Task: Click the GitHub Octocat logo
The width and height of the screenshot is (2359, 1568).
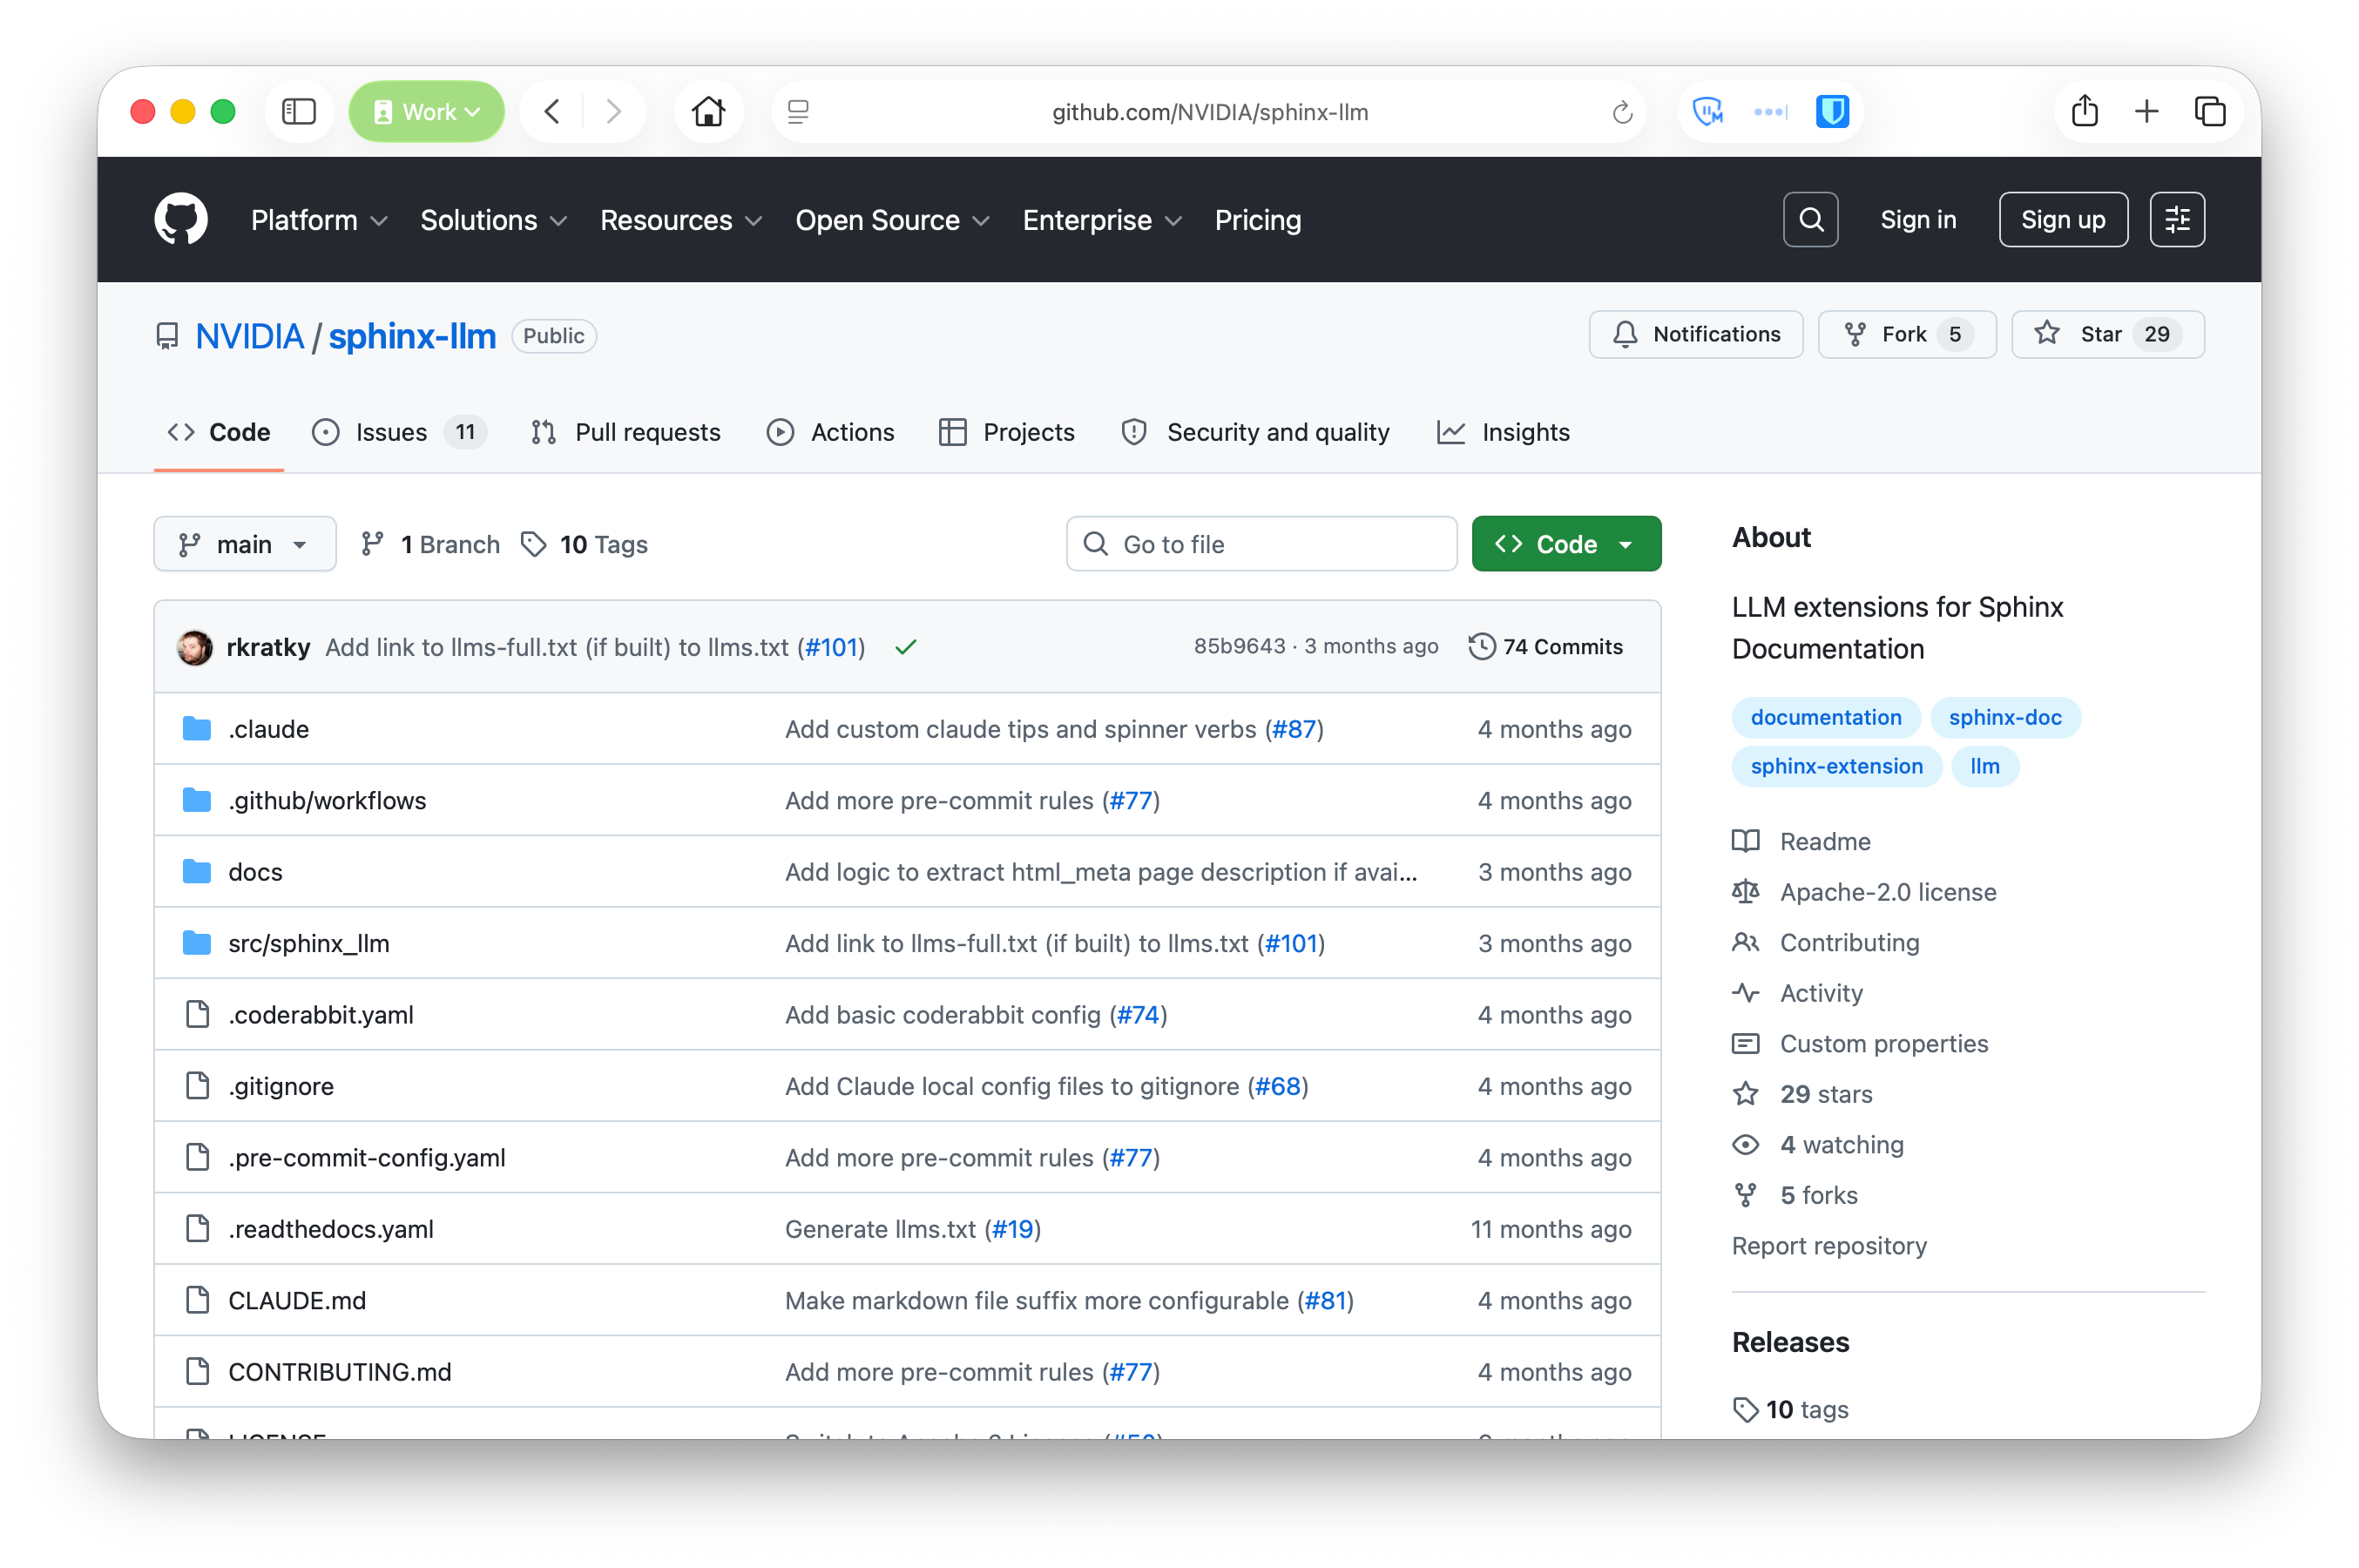Action: coord(181,219)
